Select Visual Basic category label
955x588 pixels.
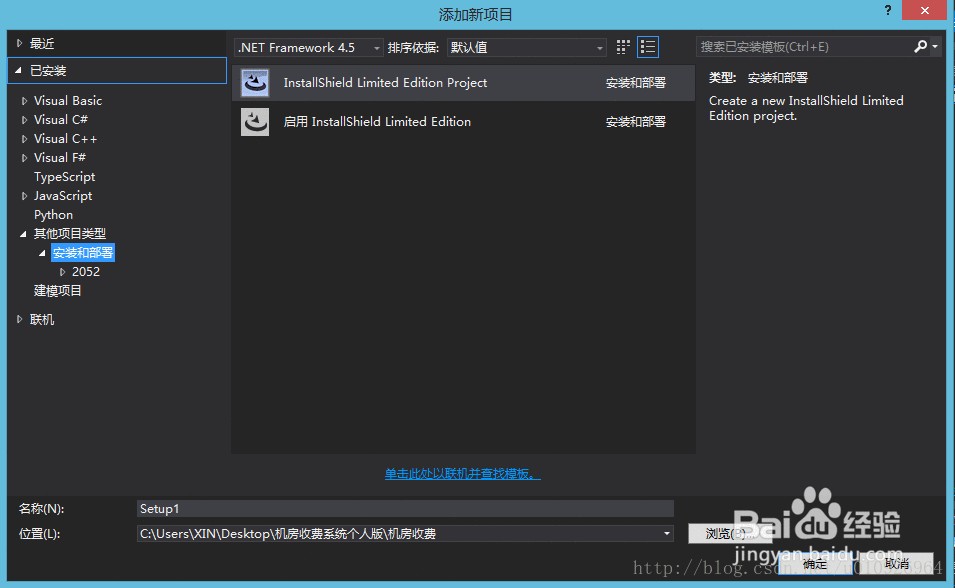[68, 101]
